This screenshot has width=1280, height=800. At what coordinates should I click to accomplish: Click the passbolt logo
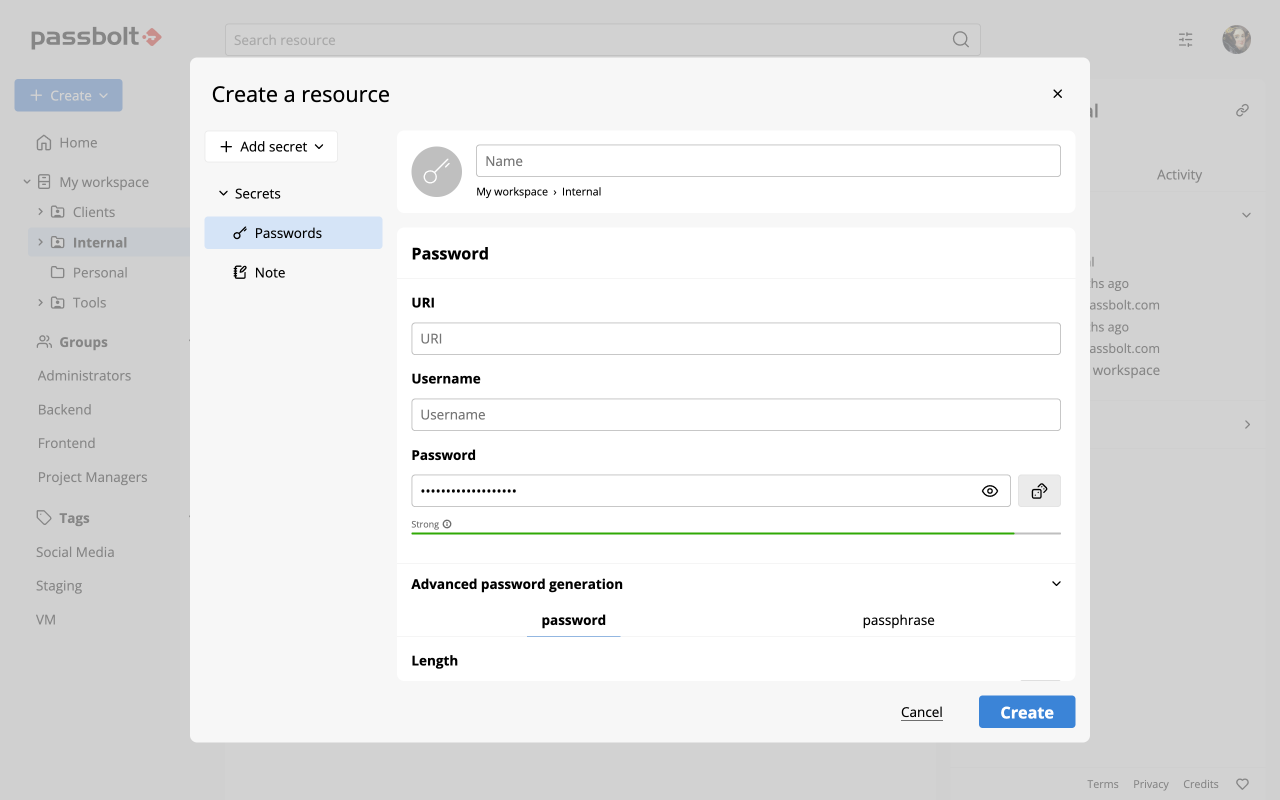click(96, 37)
